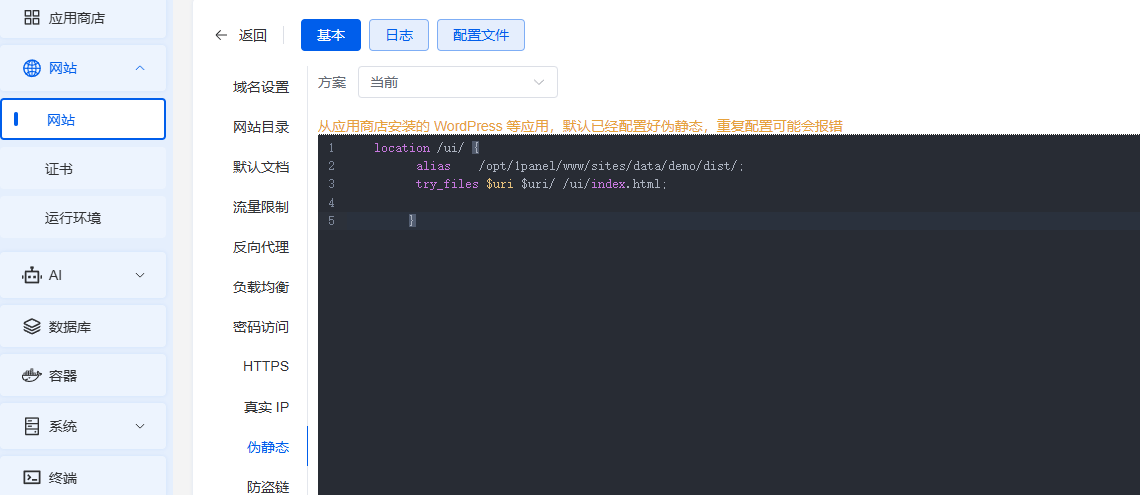
Task: Open the 域名设置 settings tab
Action: 261,87
